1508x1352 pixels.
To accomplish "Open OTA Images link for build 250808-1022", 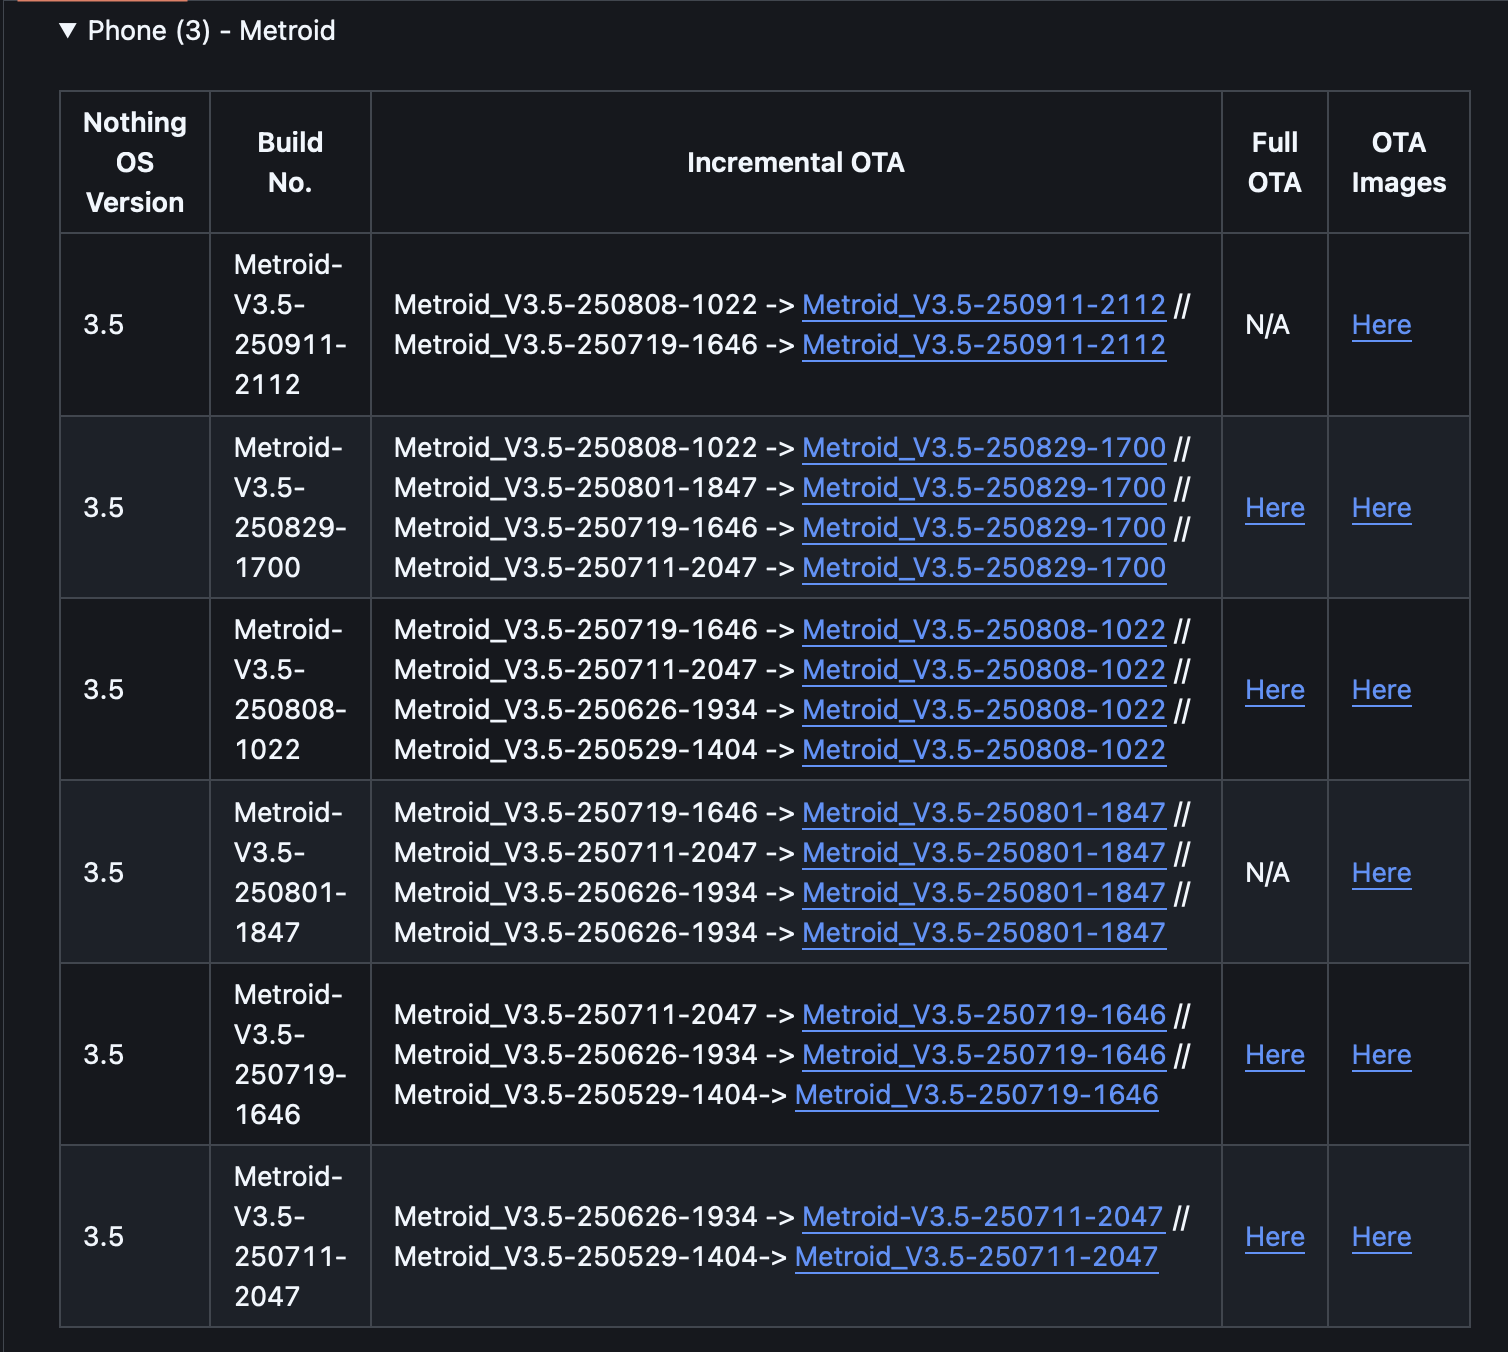I will pyautogui.click(x=1381, y=690).
